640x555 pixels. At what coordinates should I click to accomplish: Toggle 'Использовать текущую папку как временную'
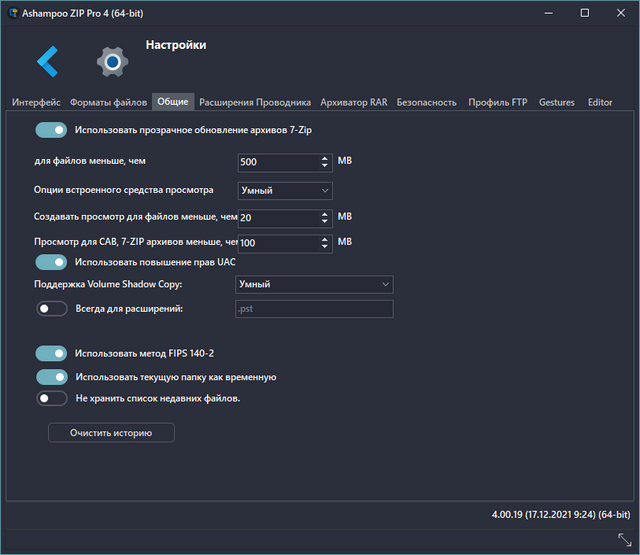[x=51, y=377]
